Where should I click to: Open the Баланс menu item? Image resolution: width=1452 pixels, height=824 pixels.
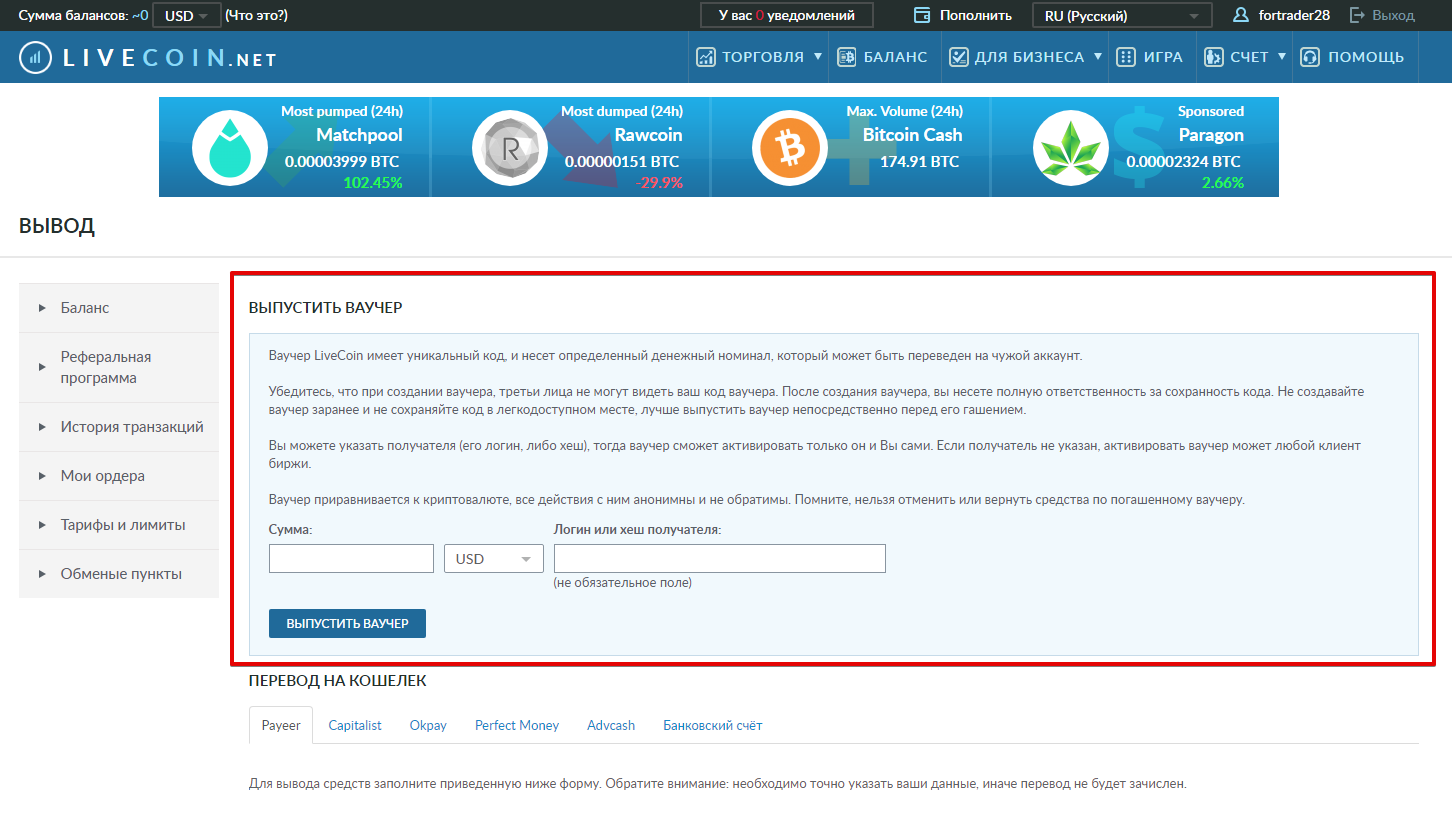click(x=896, y=57)
